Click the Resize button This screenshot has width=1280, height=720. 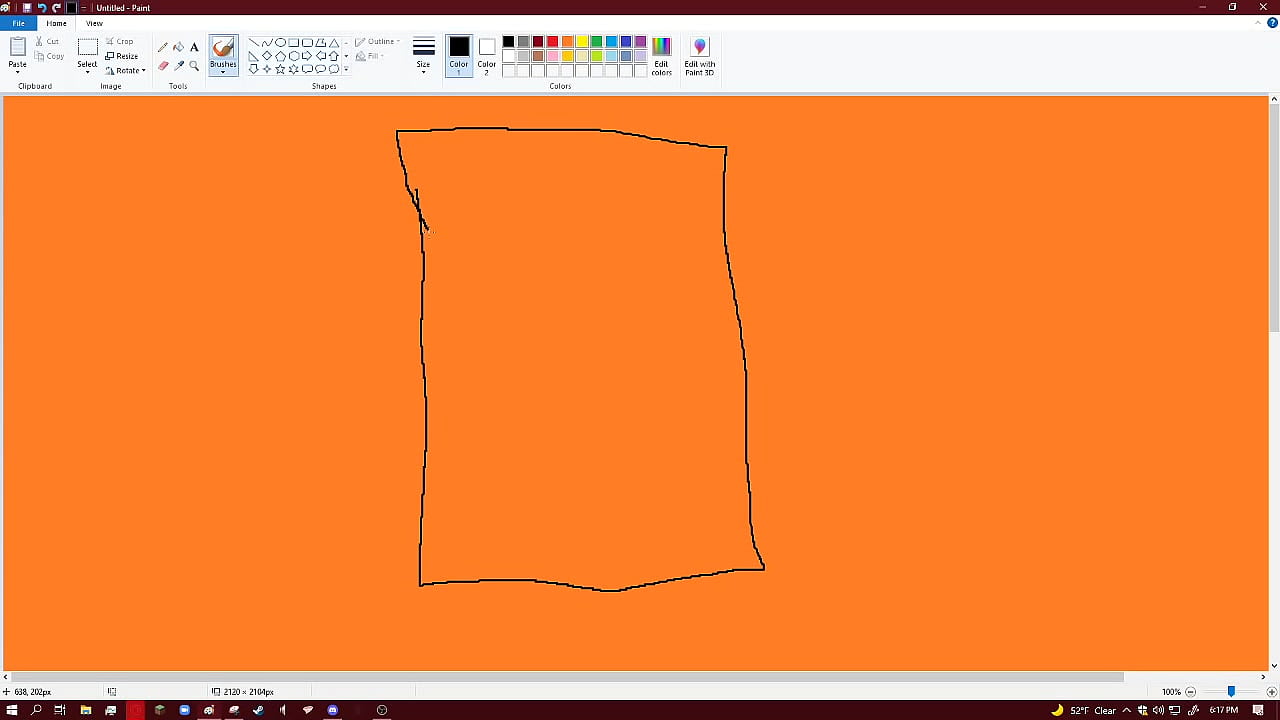122,56
